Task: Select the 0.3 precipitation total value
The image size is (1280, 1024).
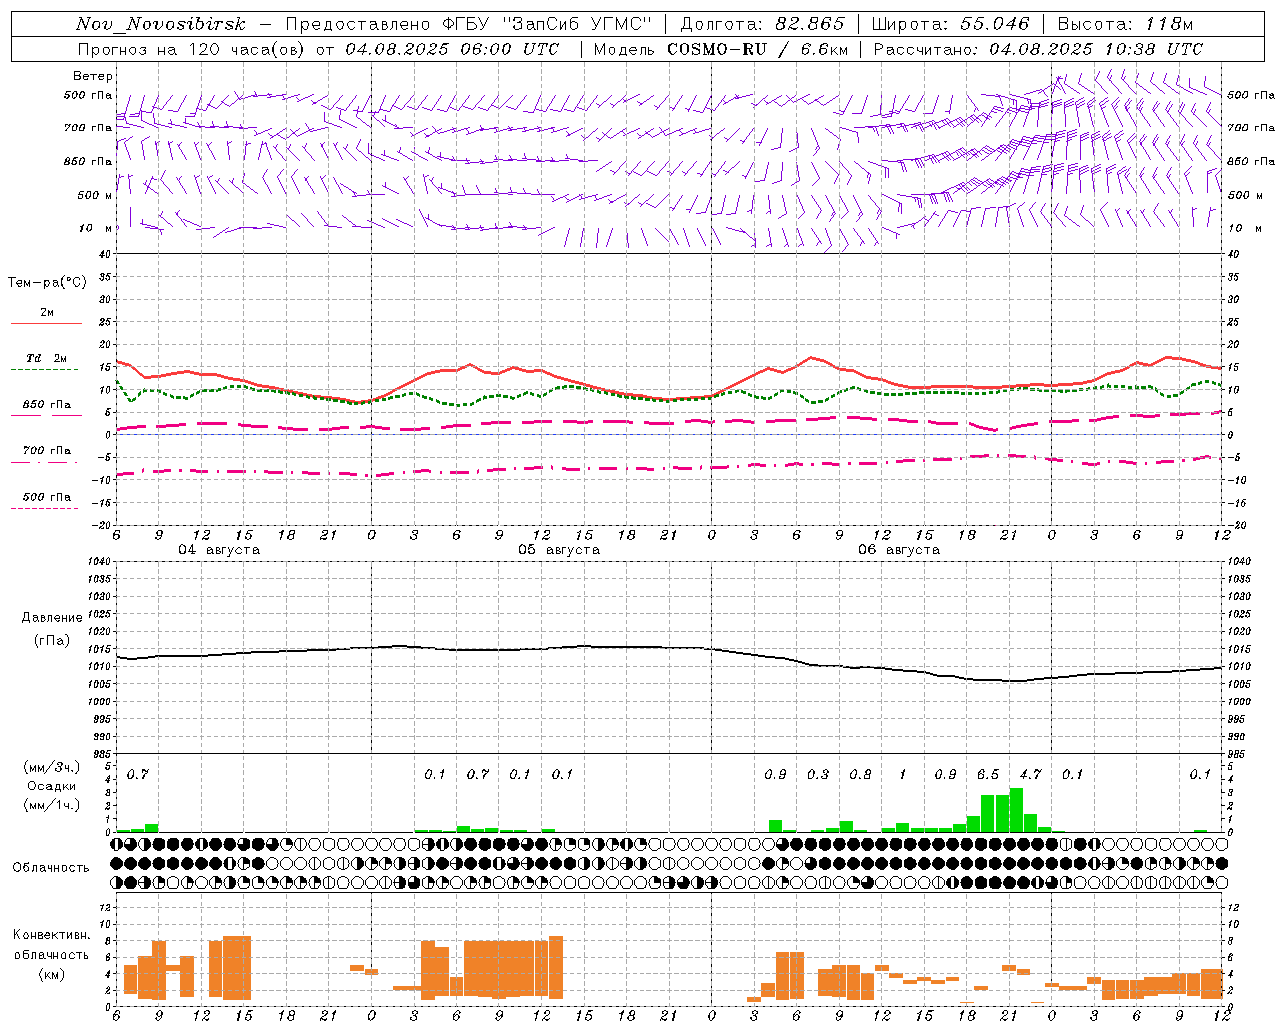Action: point(818,775)
